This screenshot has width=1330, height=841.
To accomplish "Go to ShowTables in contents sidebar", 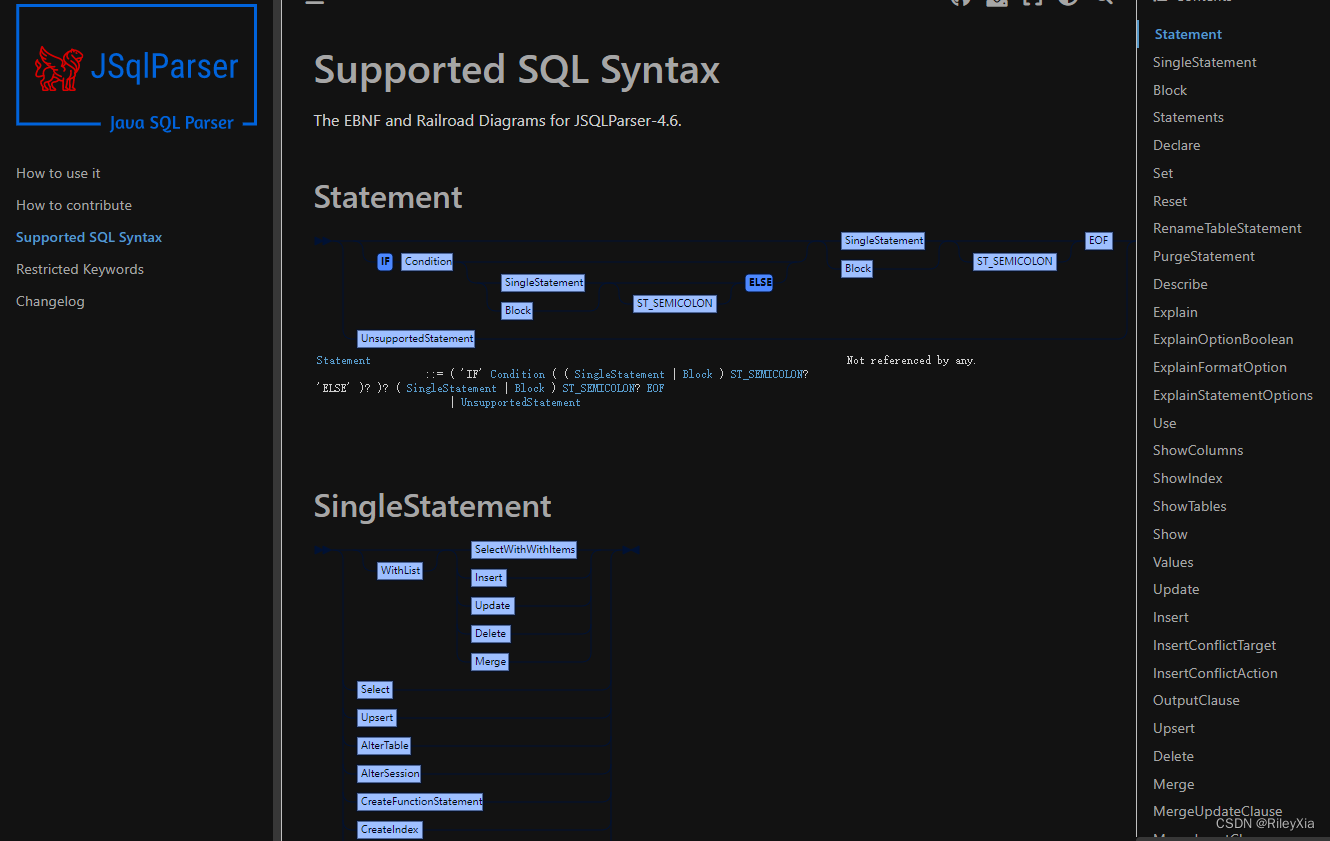I will pos(1189,506).
